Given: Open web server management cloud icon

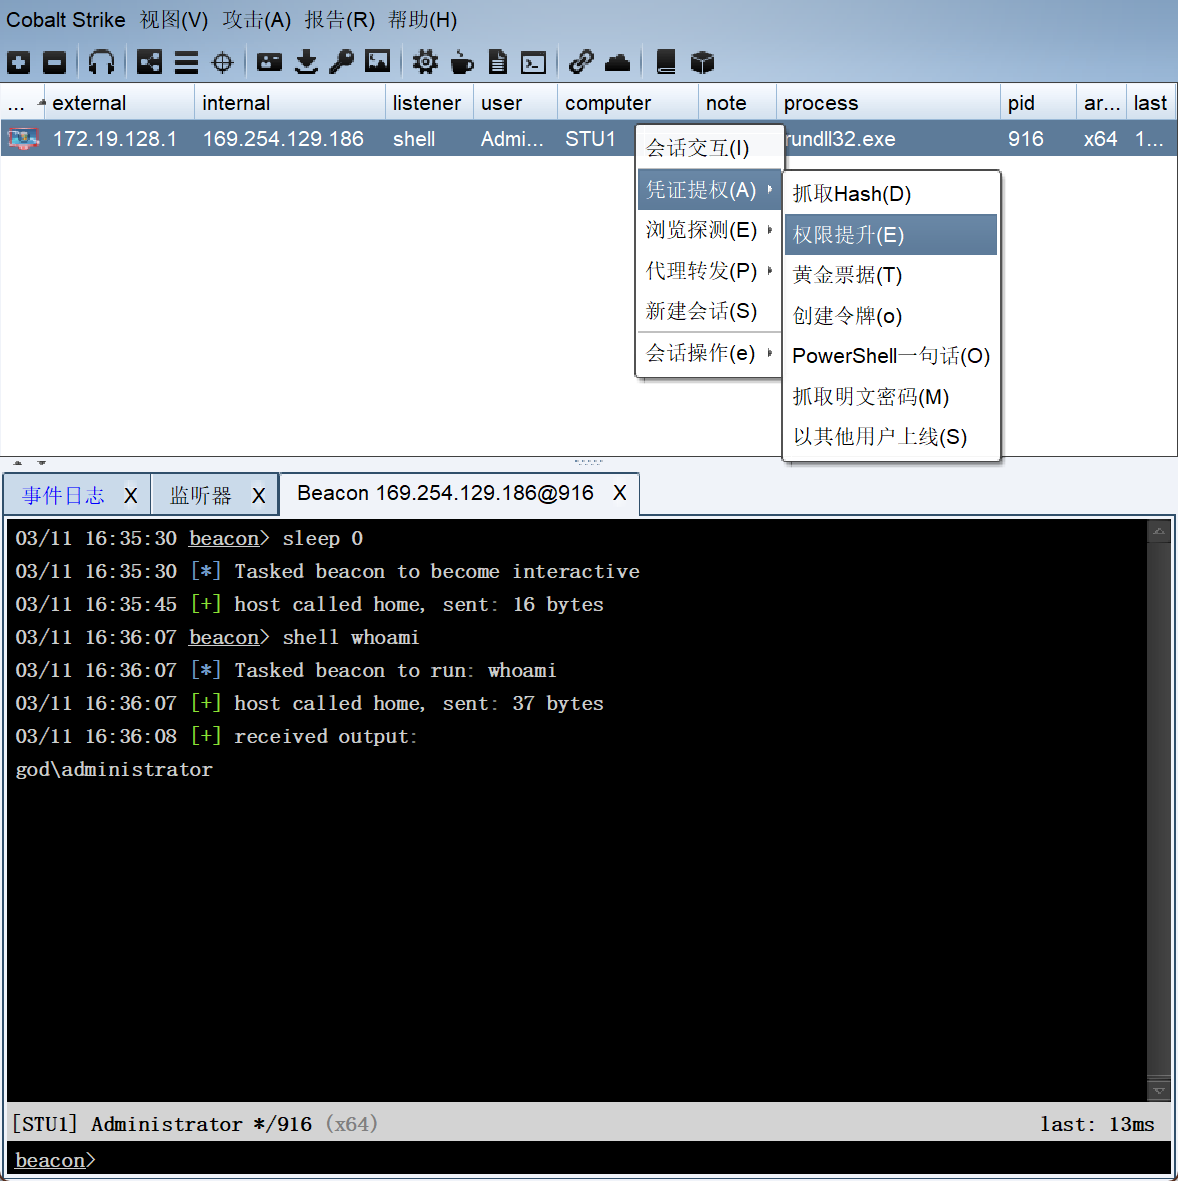Looking at the screenshot, I should coord(618,63).
